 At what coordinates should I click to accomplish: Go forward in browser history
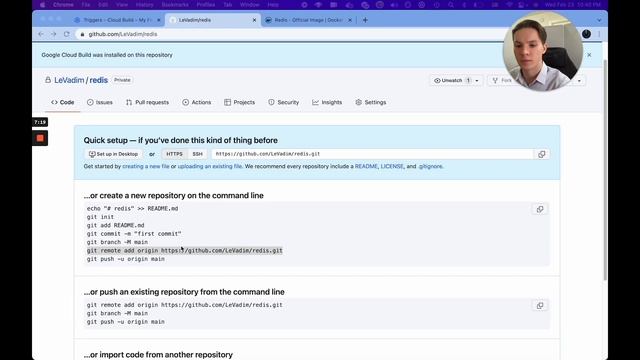[53, 34]
